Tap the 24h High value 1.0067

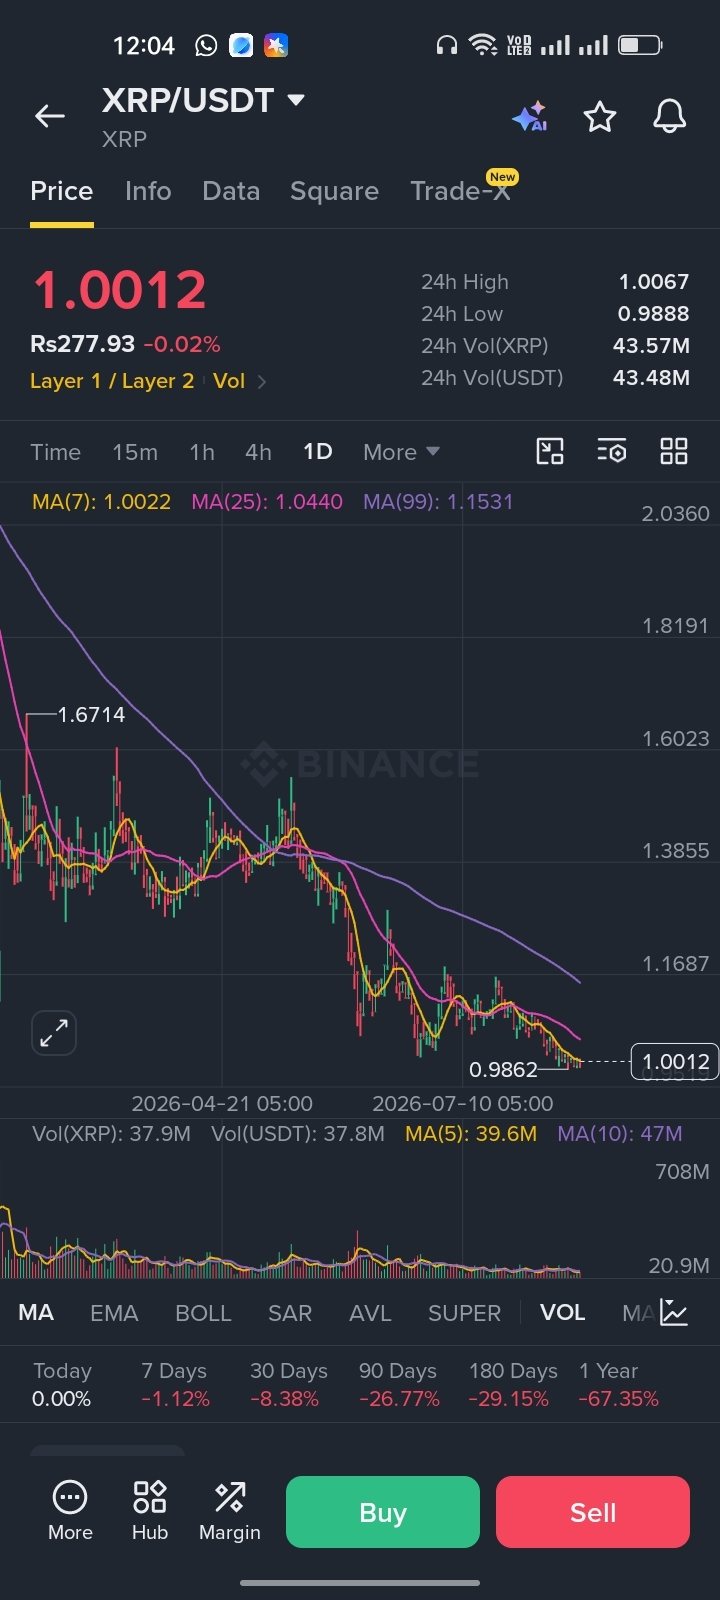click(654, 282)
